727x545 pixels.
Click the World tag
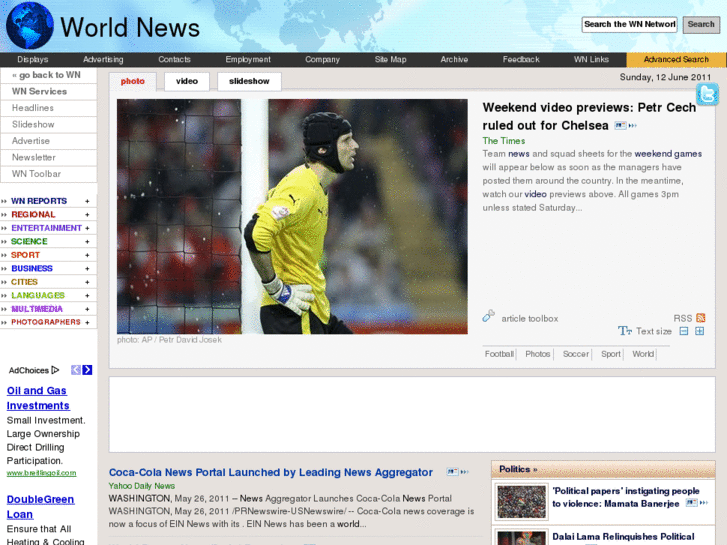click(643, 354)
